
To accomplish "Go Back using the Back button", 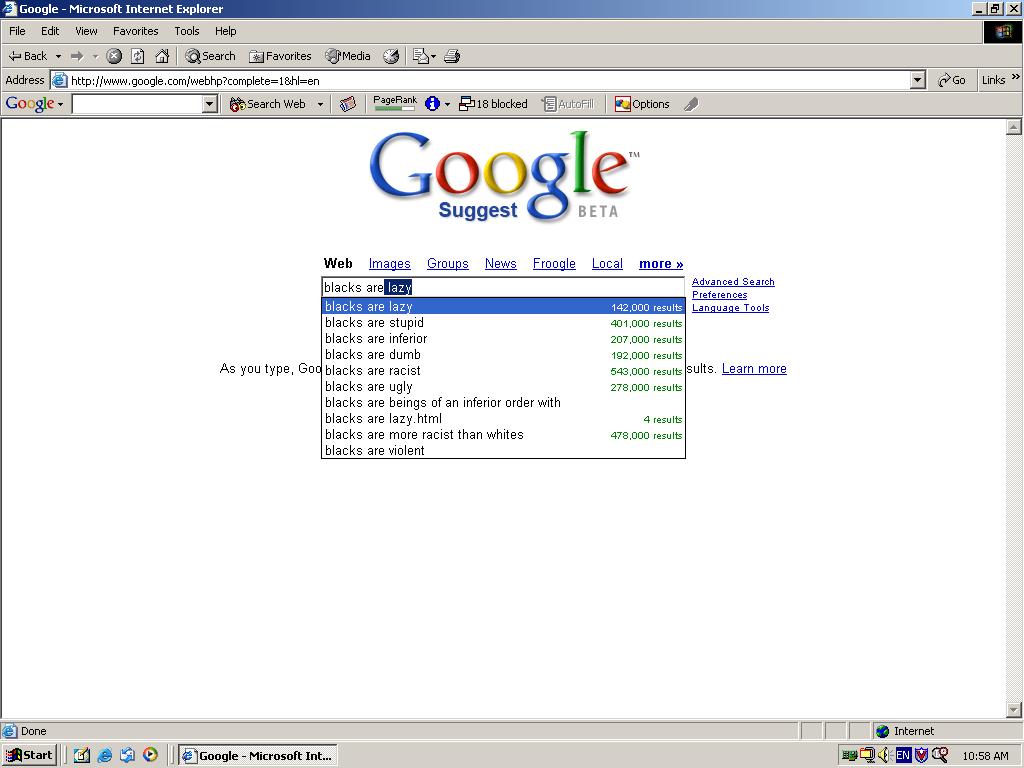I will (27, 56).
